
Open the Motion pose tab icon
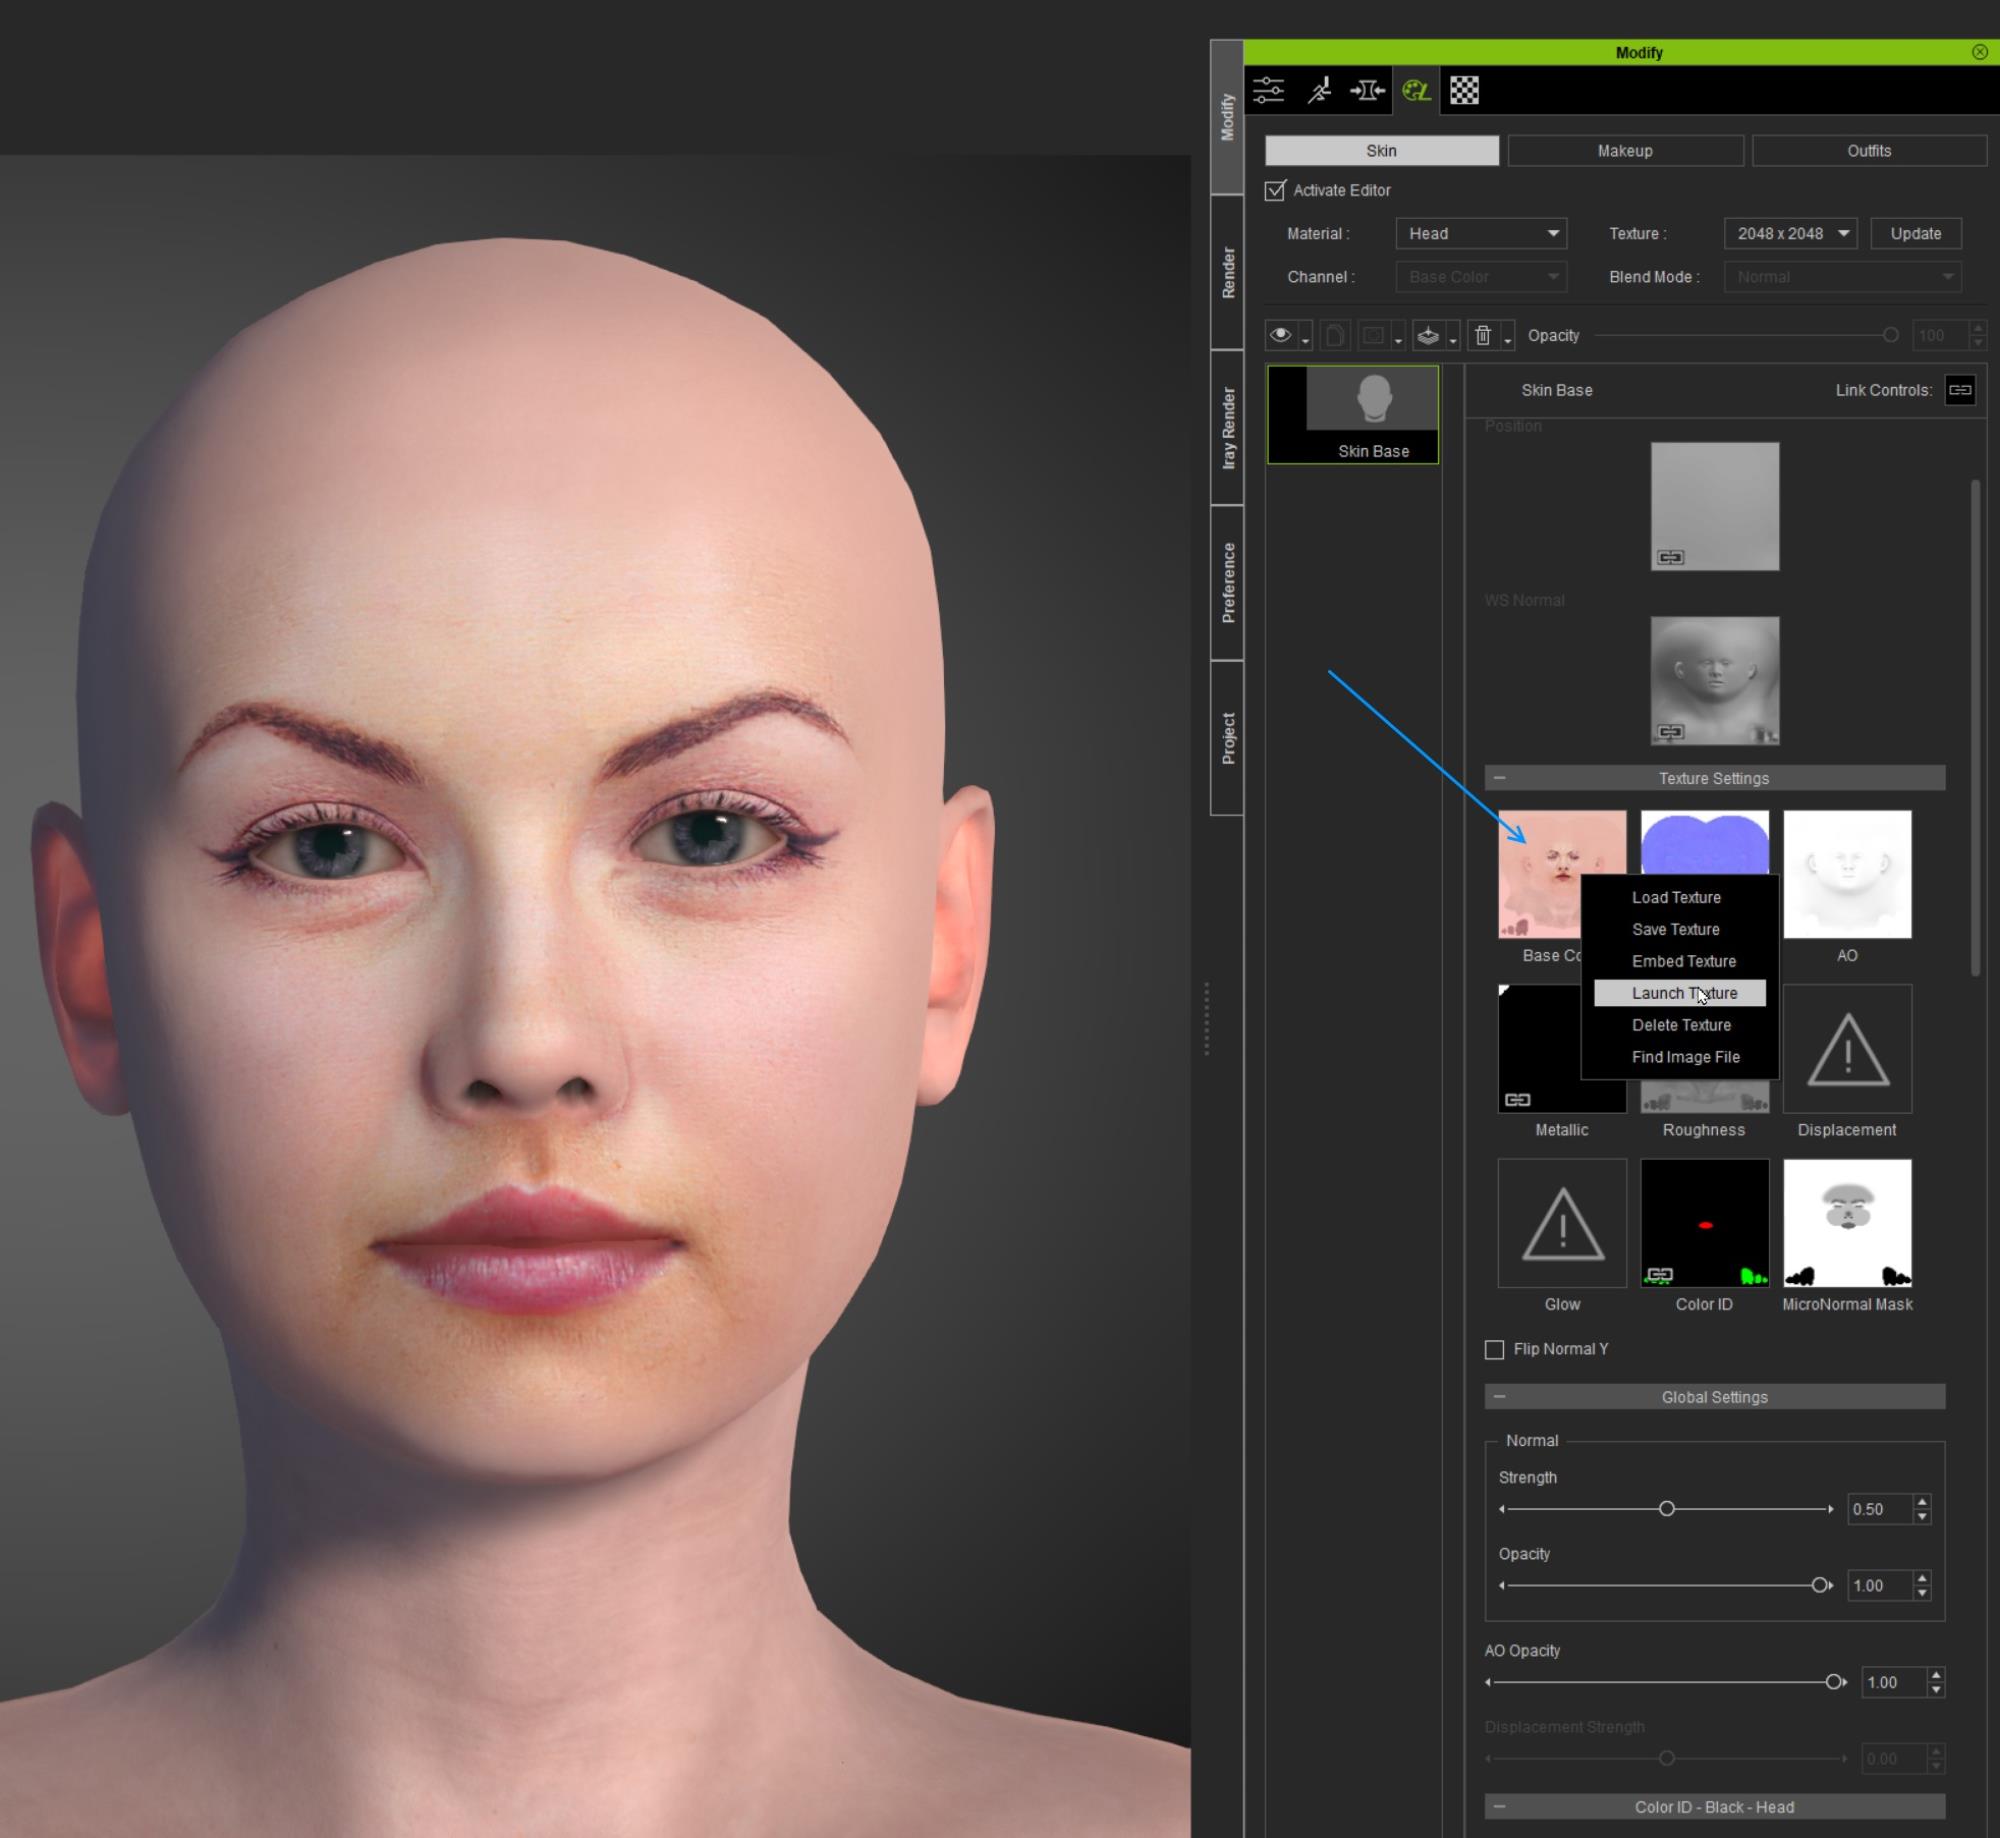[x=1319, y=91]
